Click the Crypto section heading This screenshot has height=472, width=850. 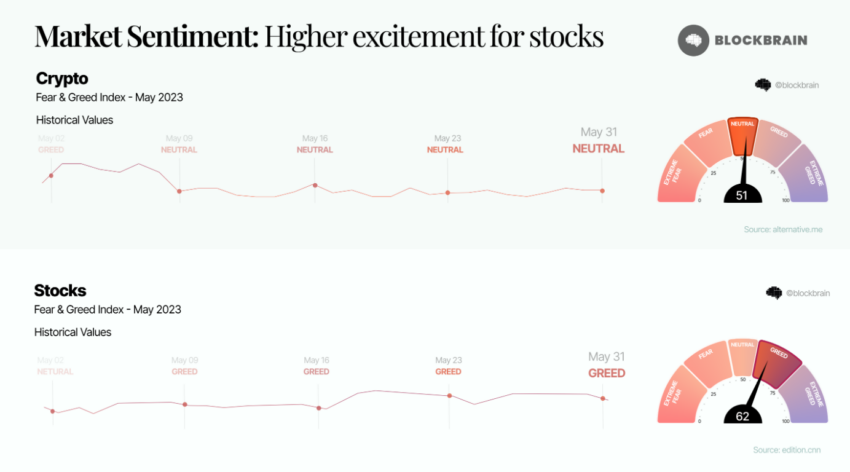[62, 79]
